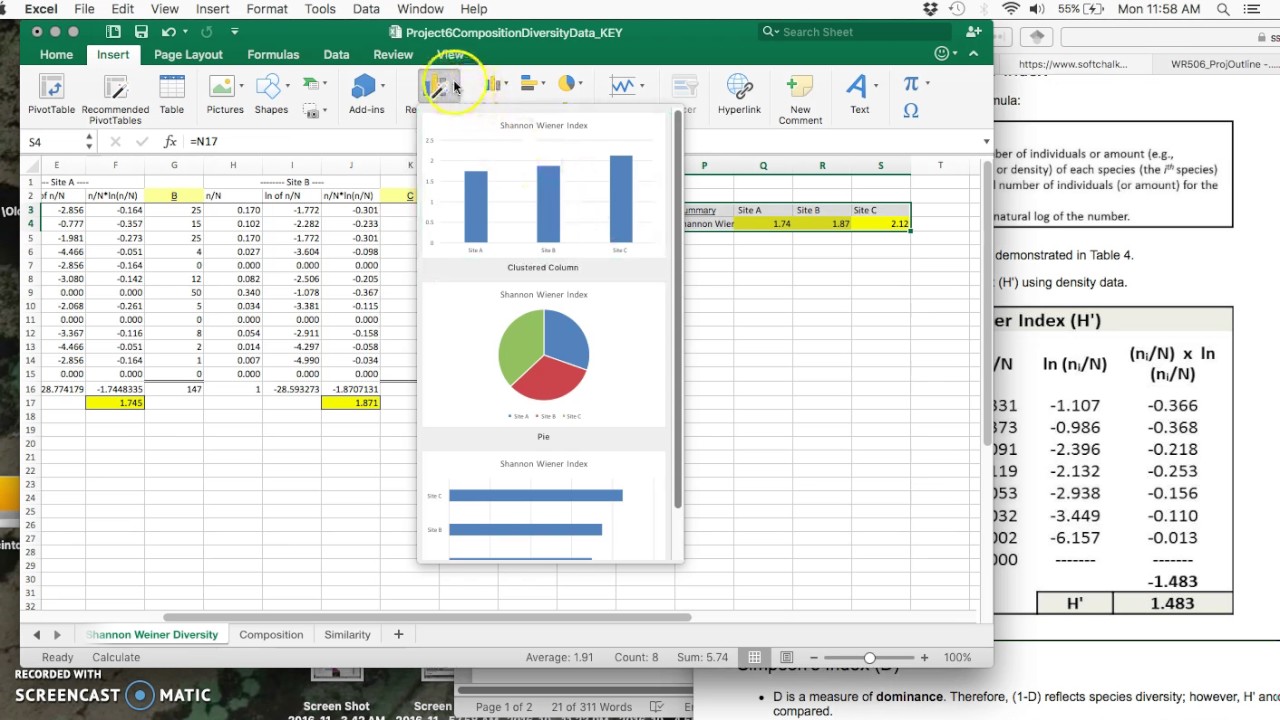Open Shapes dropdown arrow

coord(286,86)
